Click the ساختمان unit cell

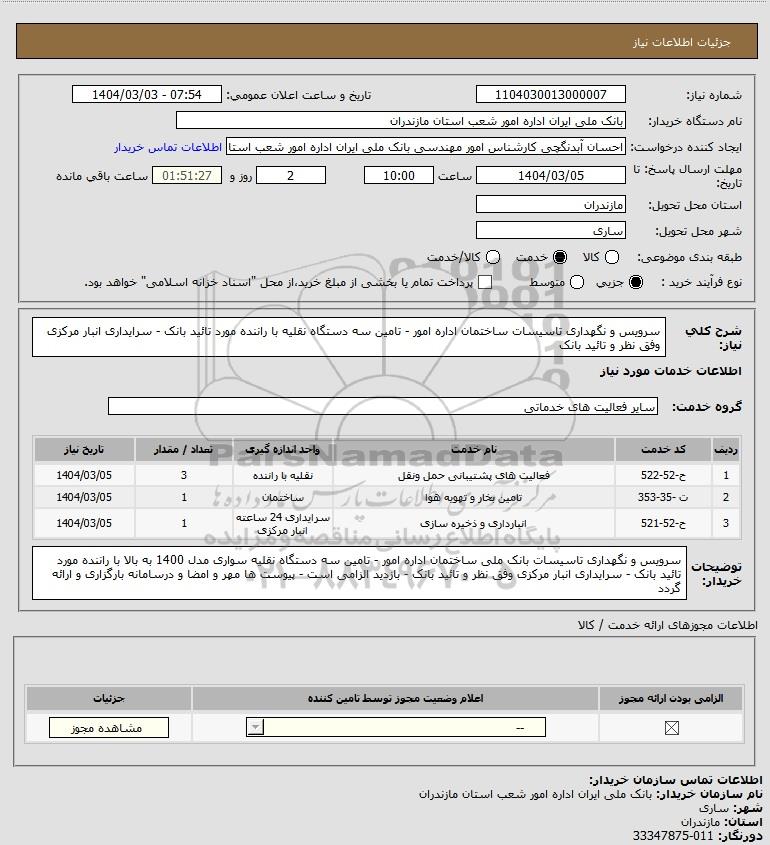(x=283, y=497)
